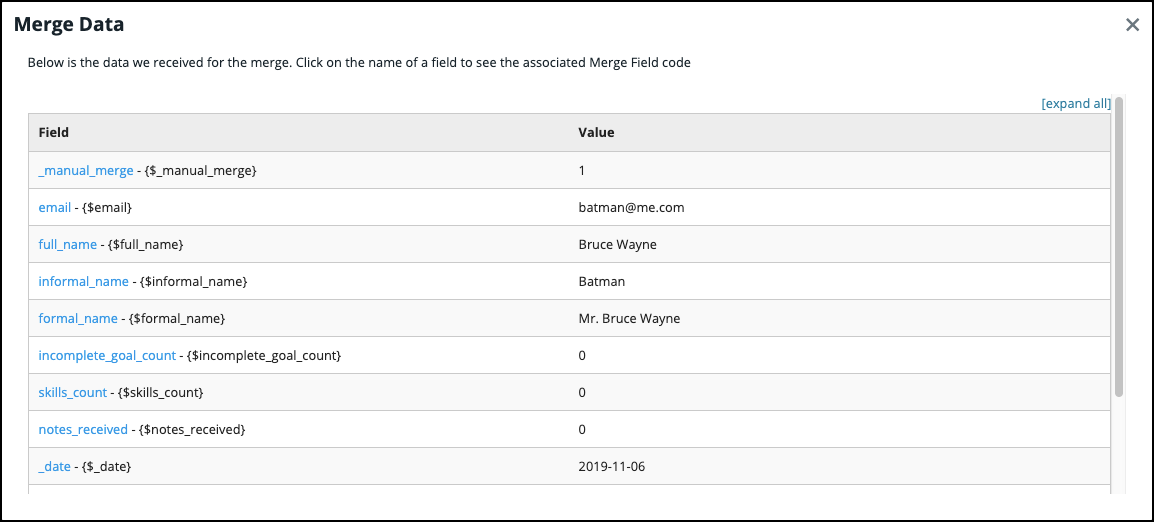Click the Mr. Bruce Wayne value
This screenshot has height=522, width=1154.
[x=629, y=319]
